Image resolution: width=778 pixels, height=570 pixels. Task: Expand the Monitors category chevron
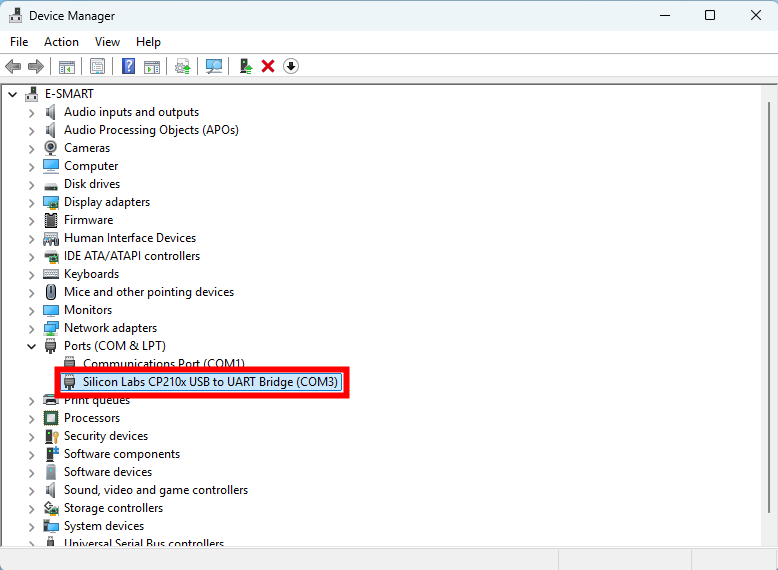coord(32,311)
